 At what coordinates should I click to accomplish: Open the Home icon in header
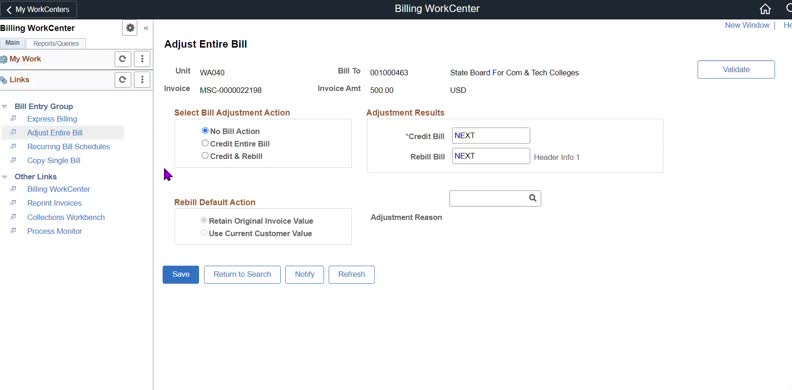coord(765,9)
